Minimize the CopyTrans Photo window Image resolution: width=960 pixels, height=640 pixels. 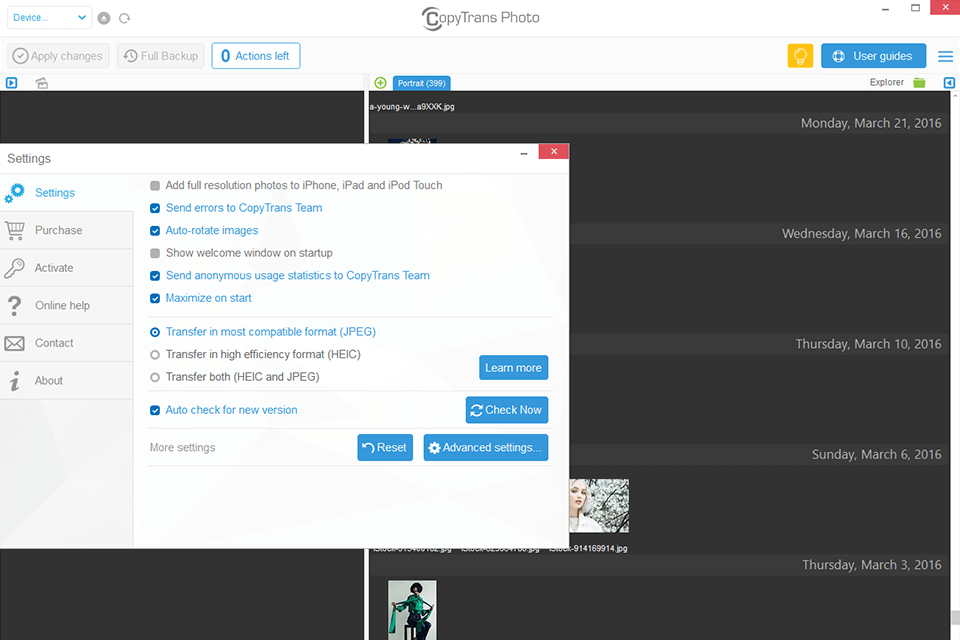click(x=885, y=9)
